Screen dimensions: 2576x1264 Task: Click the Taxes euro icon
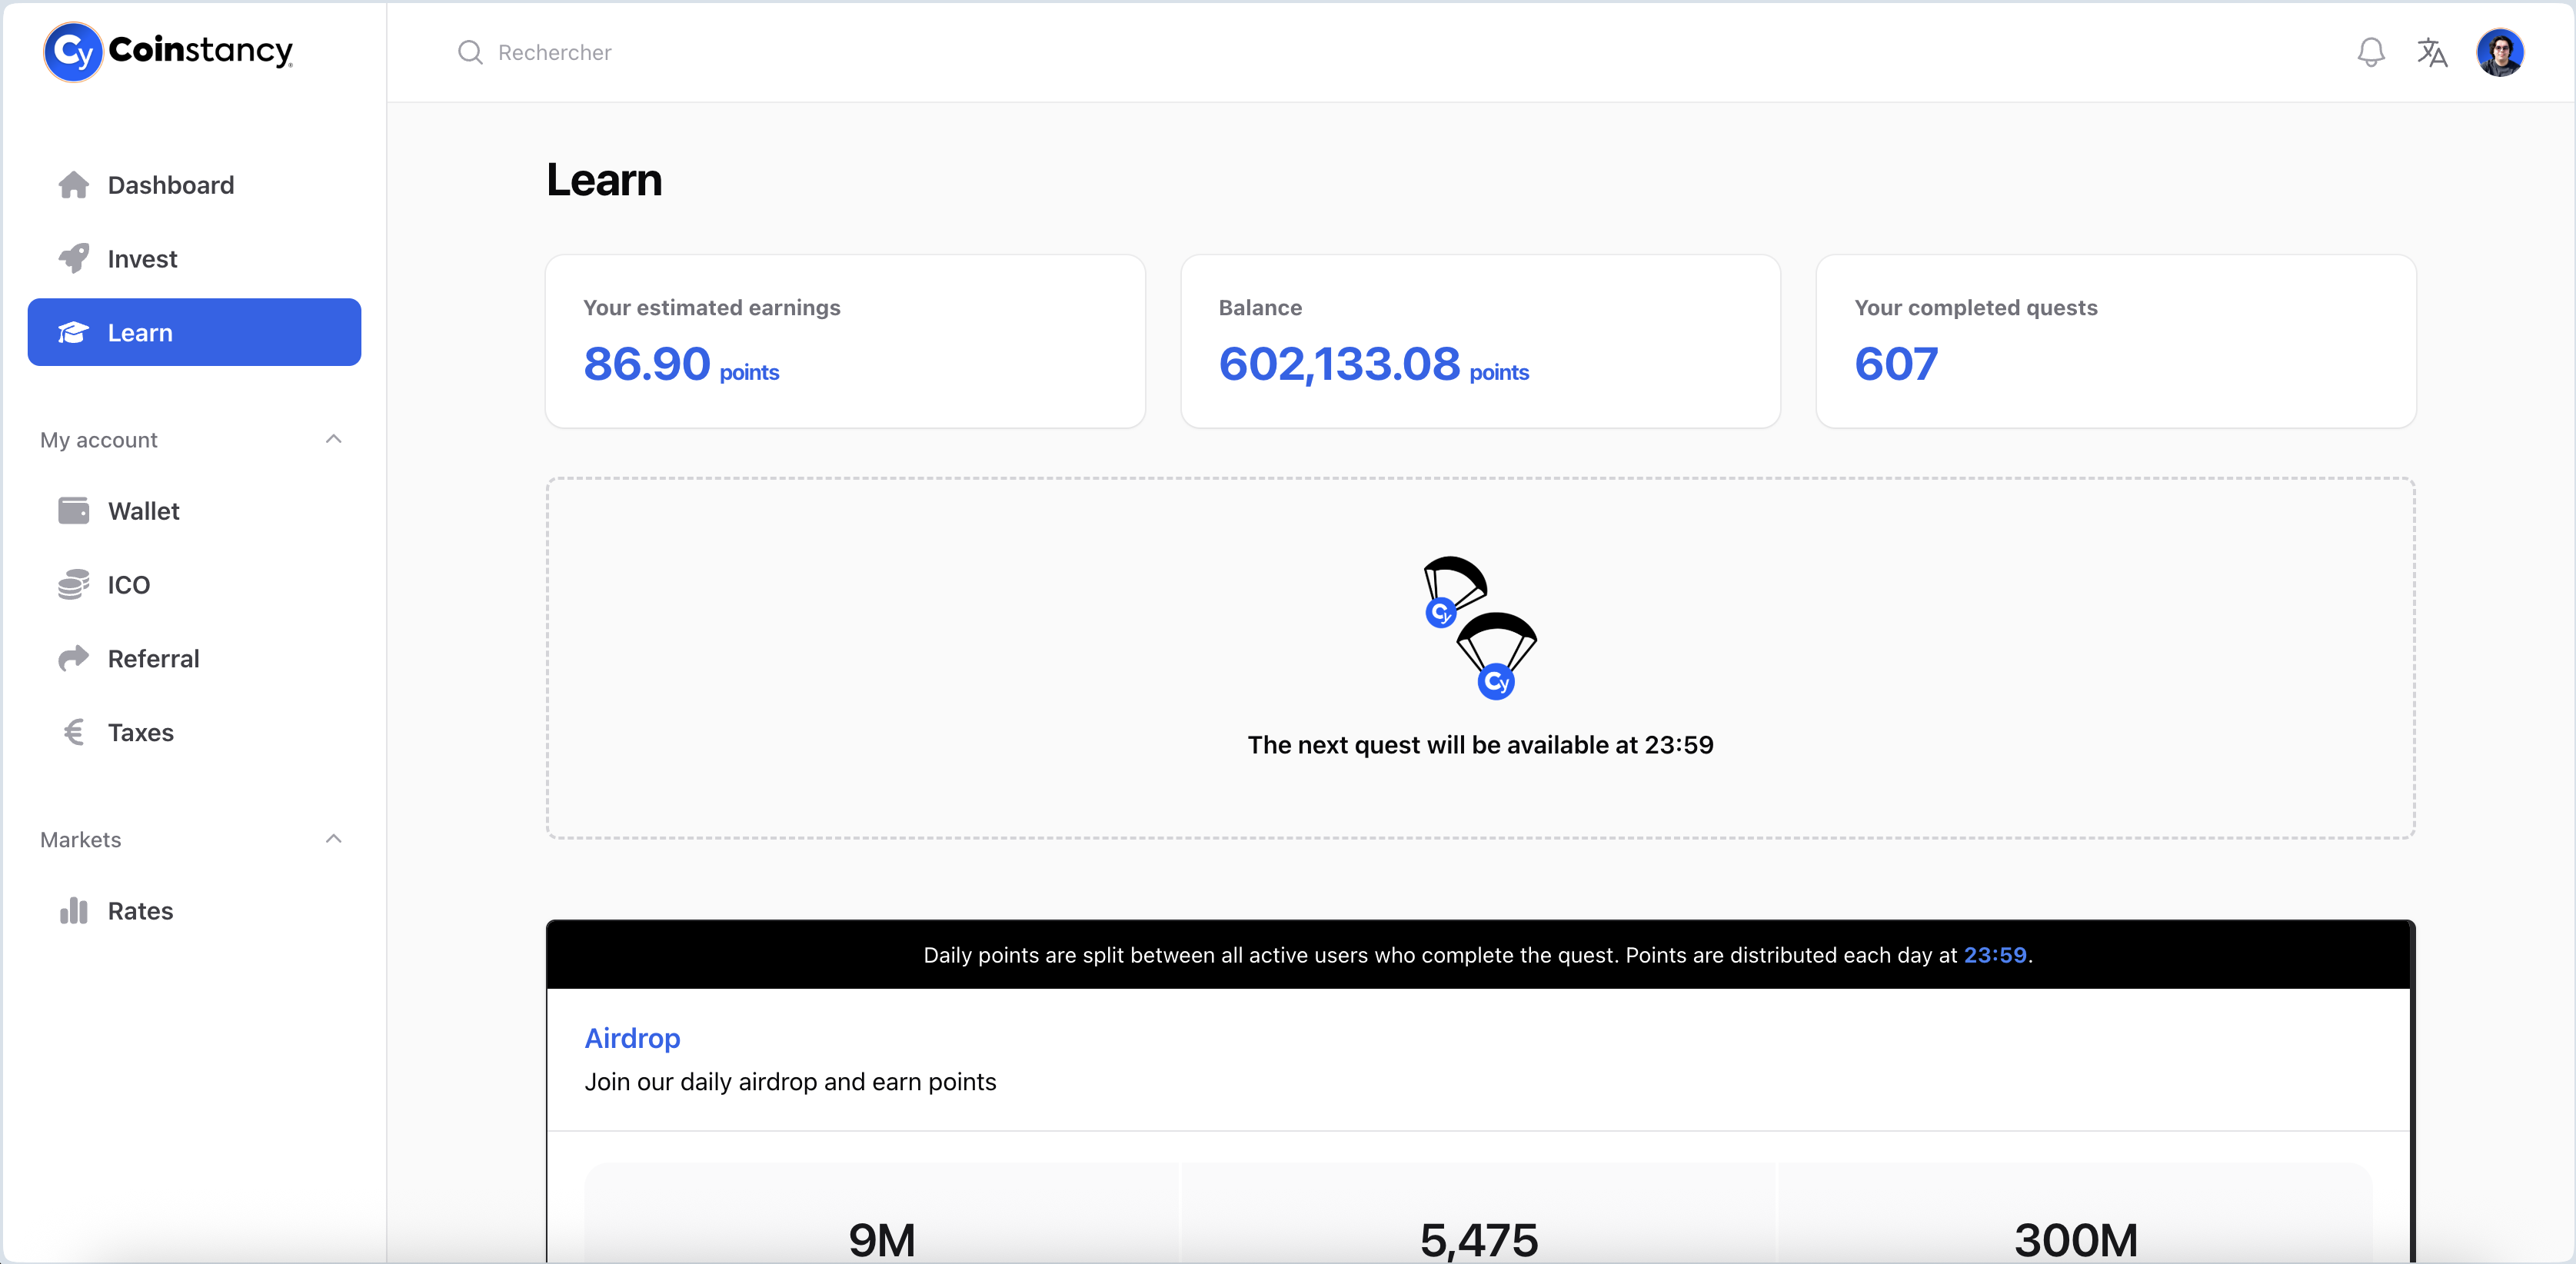73,732
